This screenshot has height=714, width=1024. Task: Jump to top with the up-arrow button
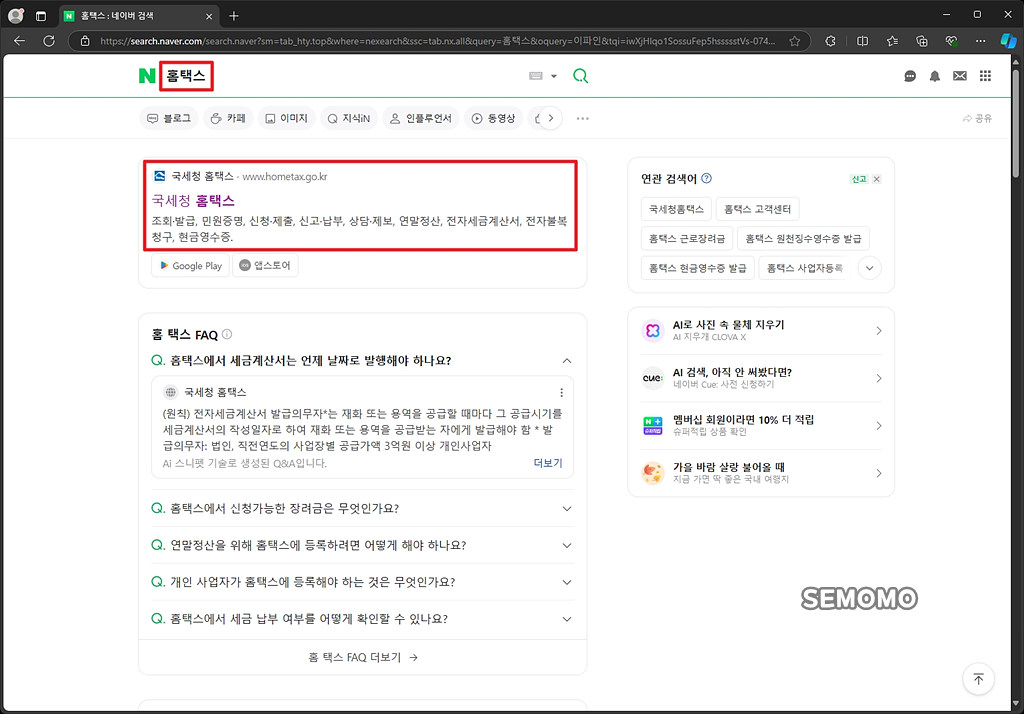(978, 679)
